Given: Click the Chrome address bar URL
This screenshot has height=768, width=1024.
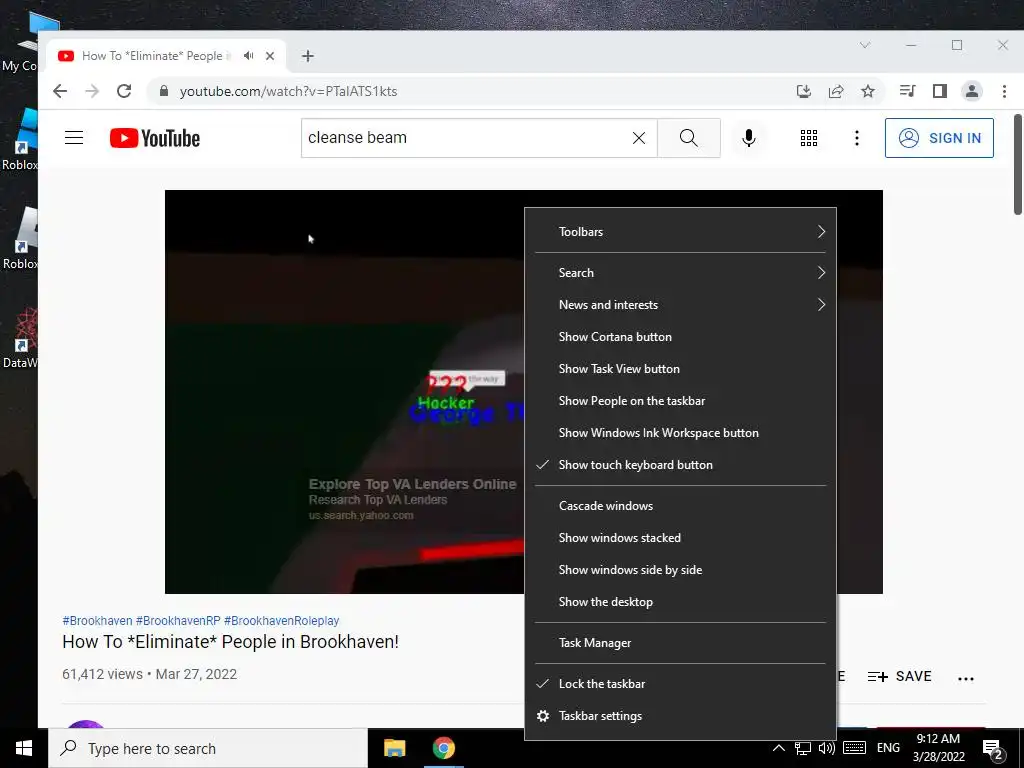Looking at the screenshot, I should point(289,91).
